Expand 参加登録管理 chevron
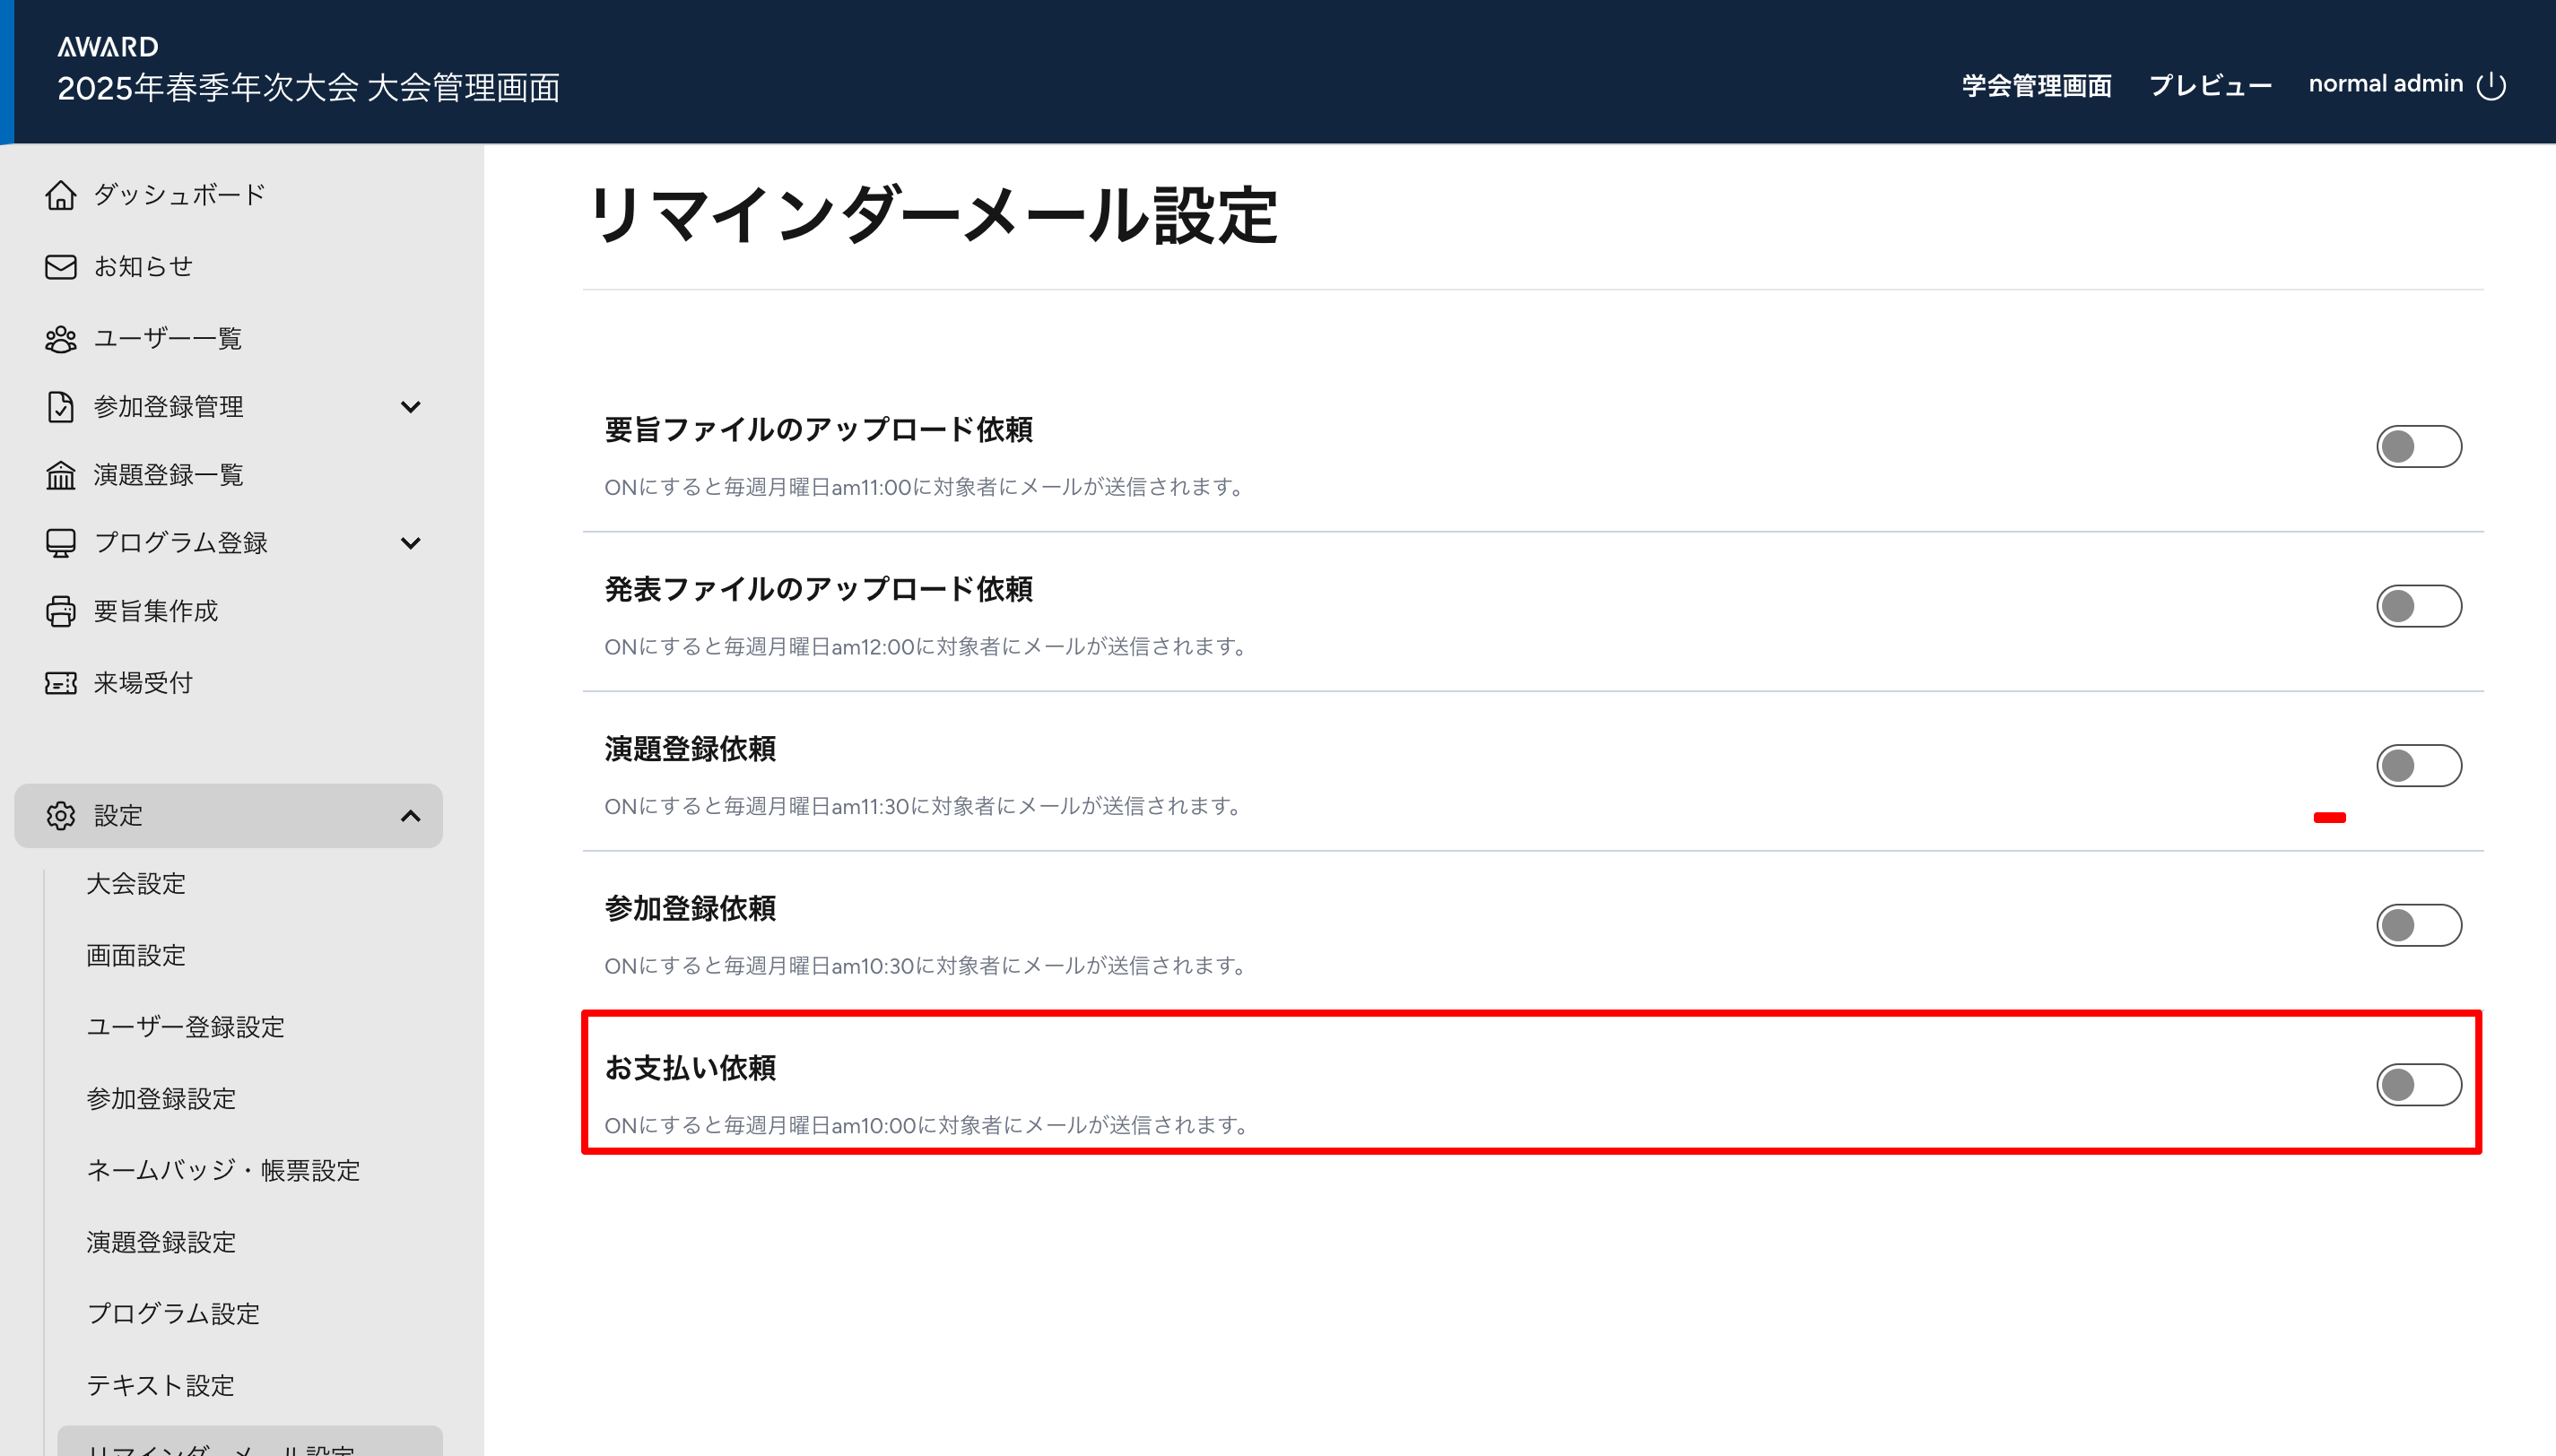This screenshot has width=2556, height=1456. tap(410, 407)
